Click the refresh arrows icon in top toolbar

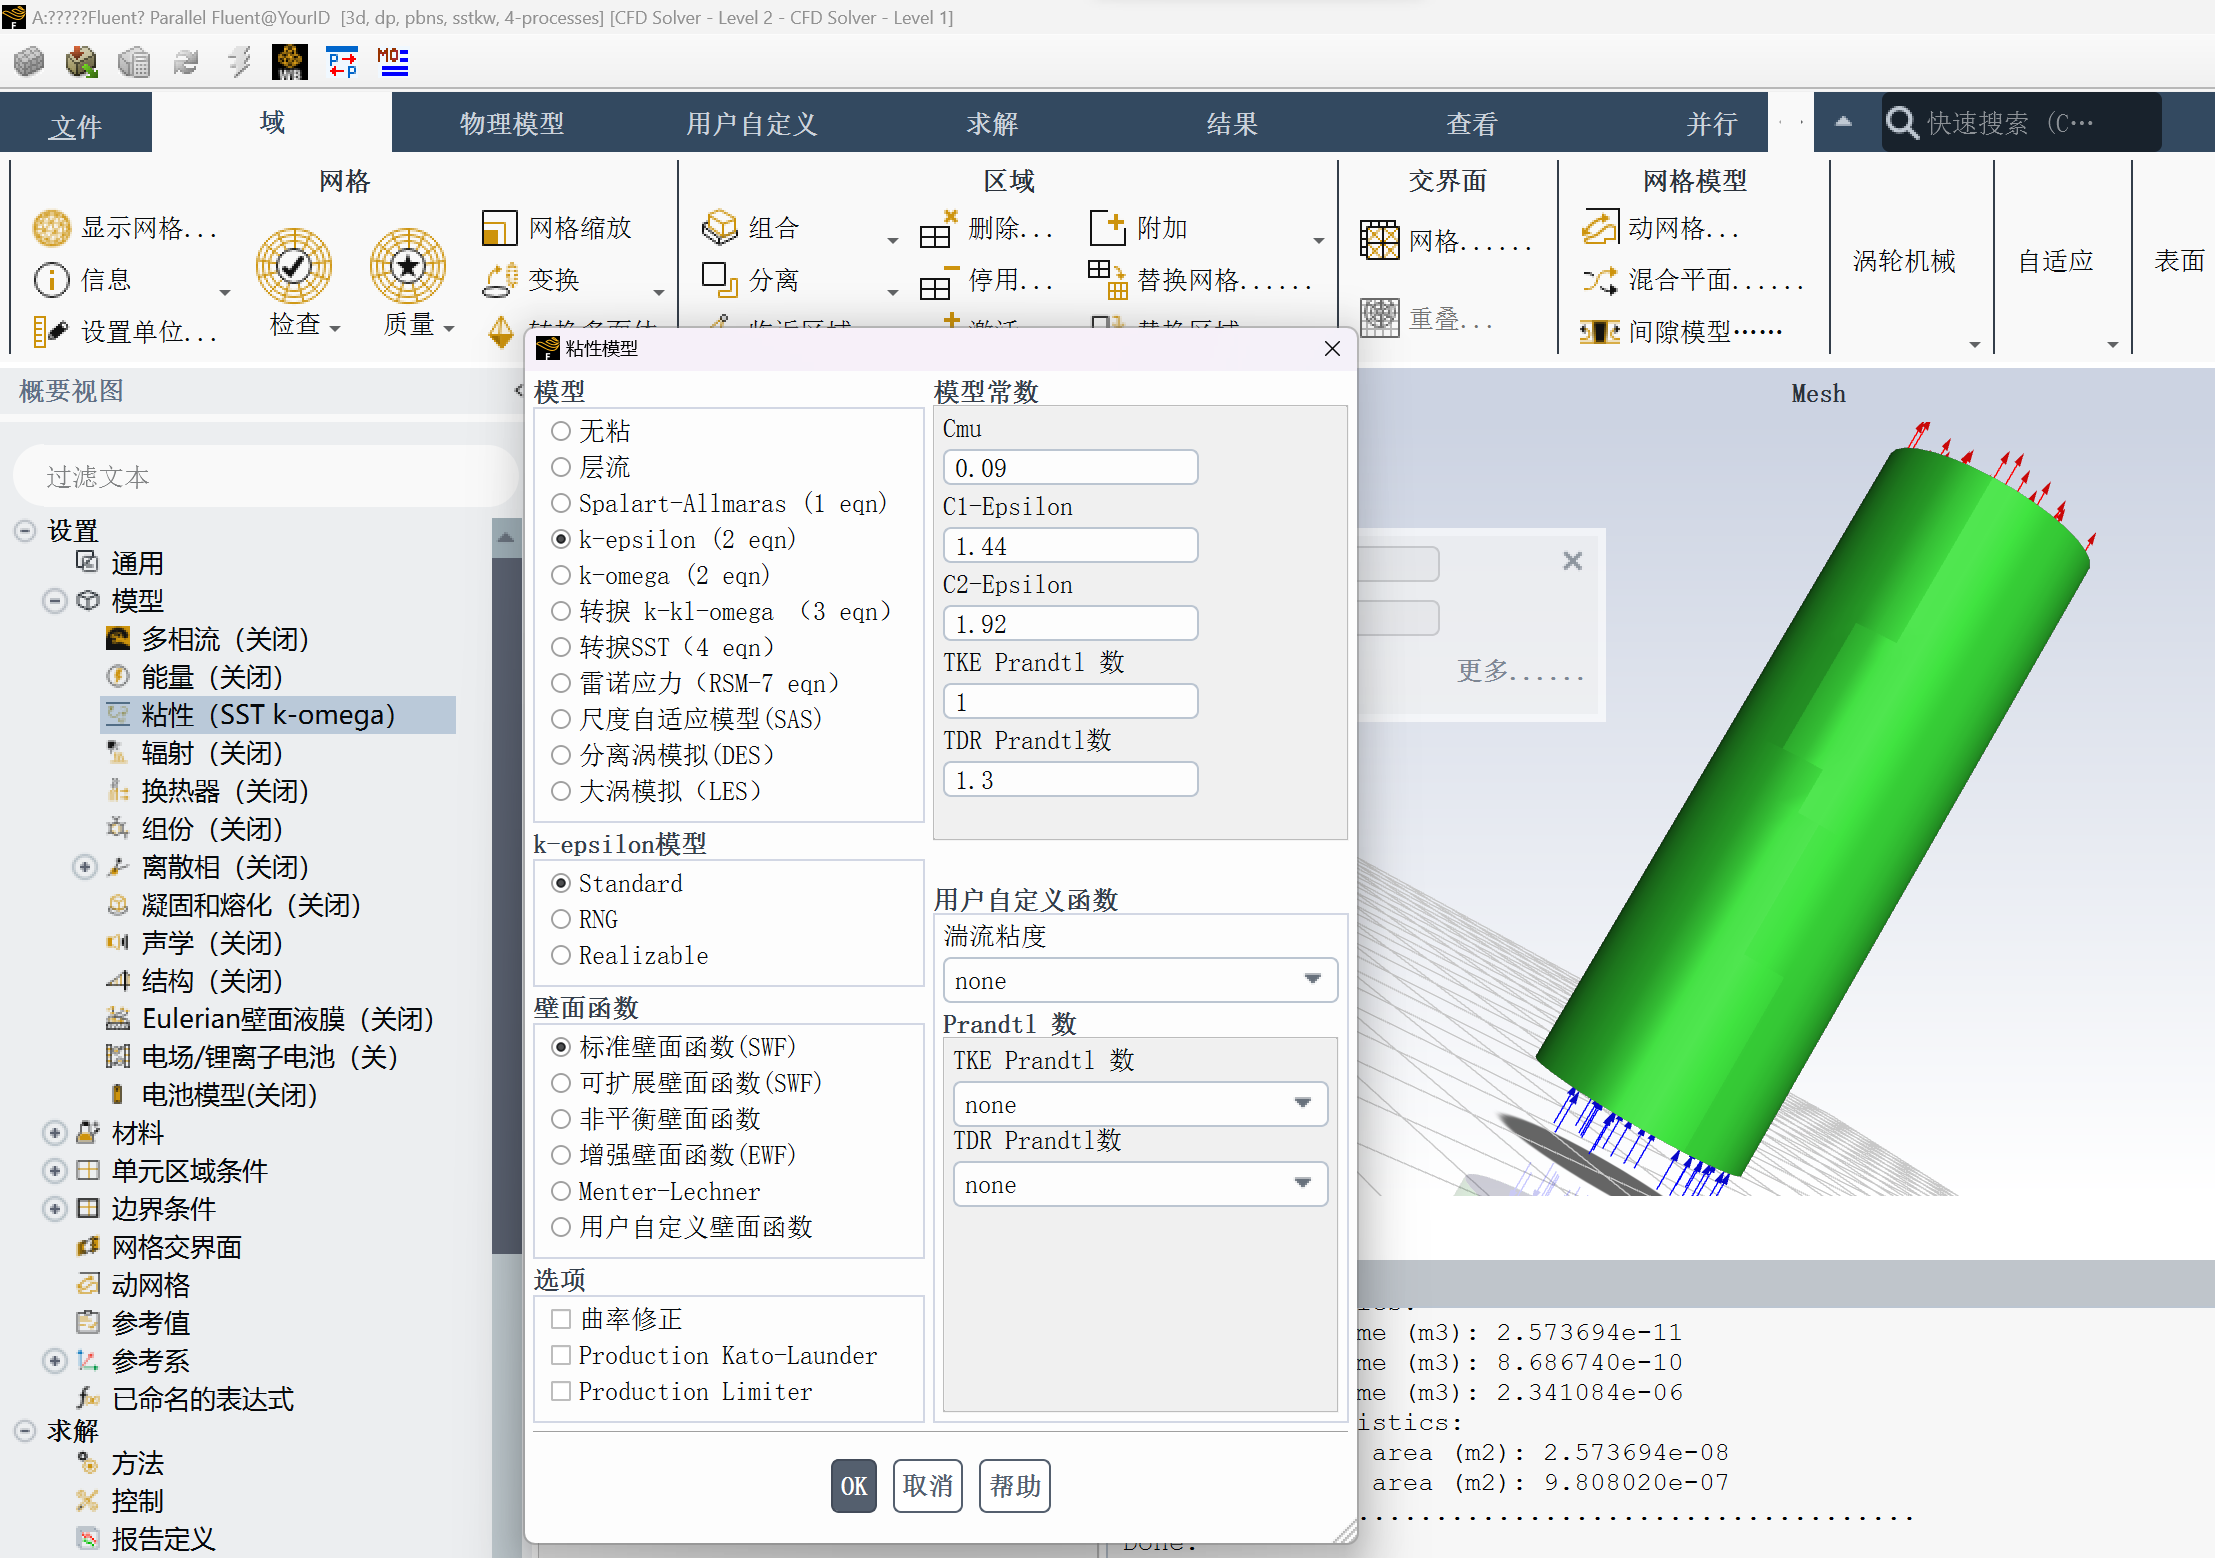(x=186, y=62)
